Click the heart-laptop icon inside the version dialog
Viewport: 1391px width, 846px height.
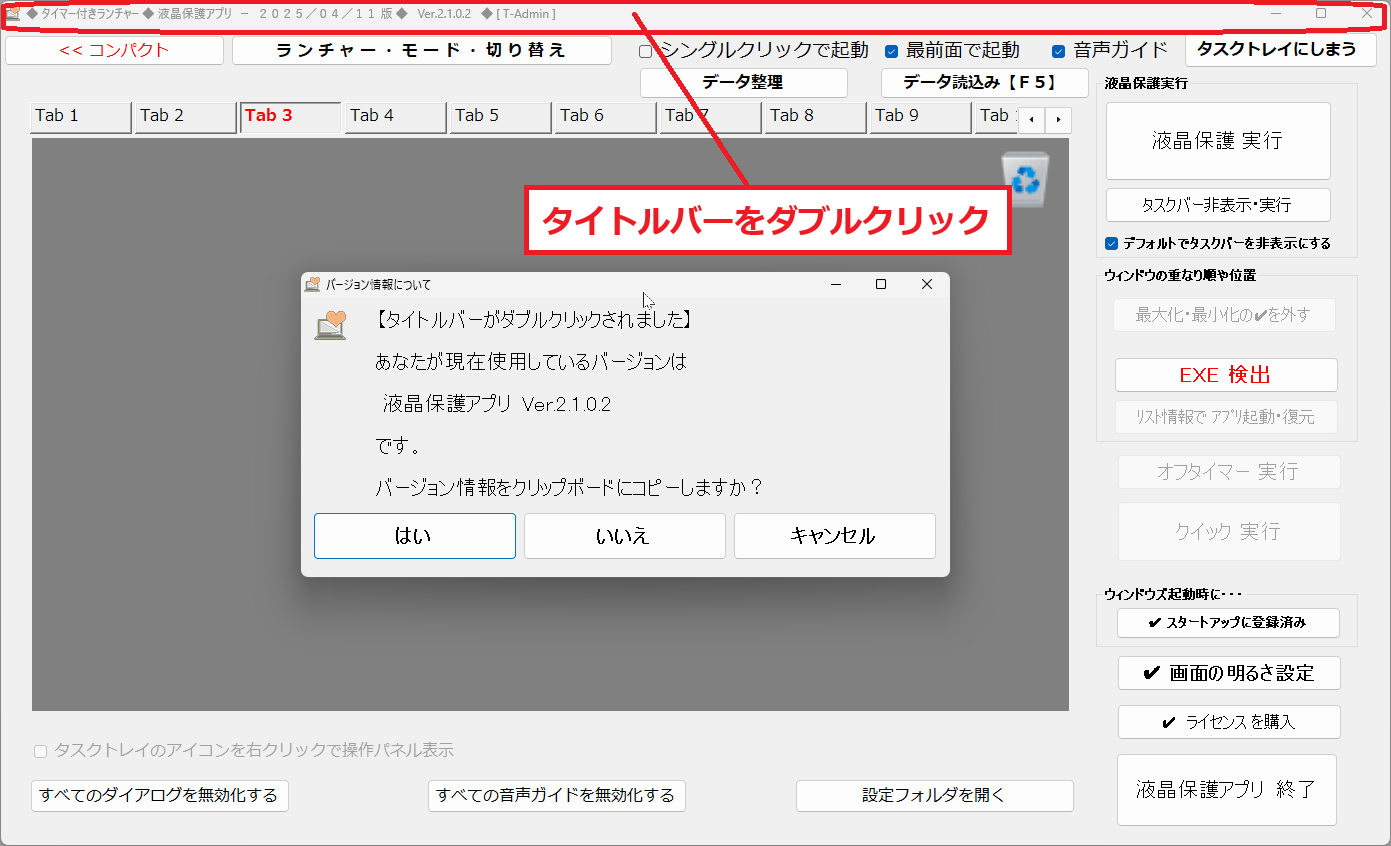pyautogui.click(x=331, y=325)
